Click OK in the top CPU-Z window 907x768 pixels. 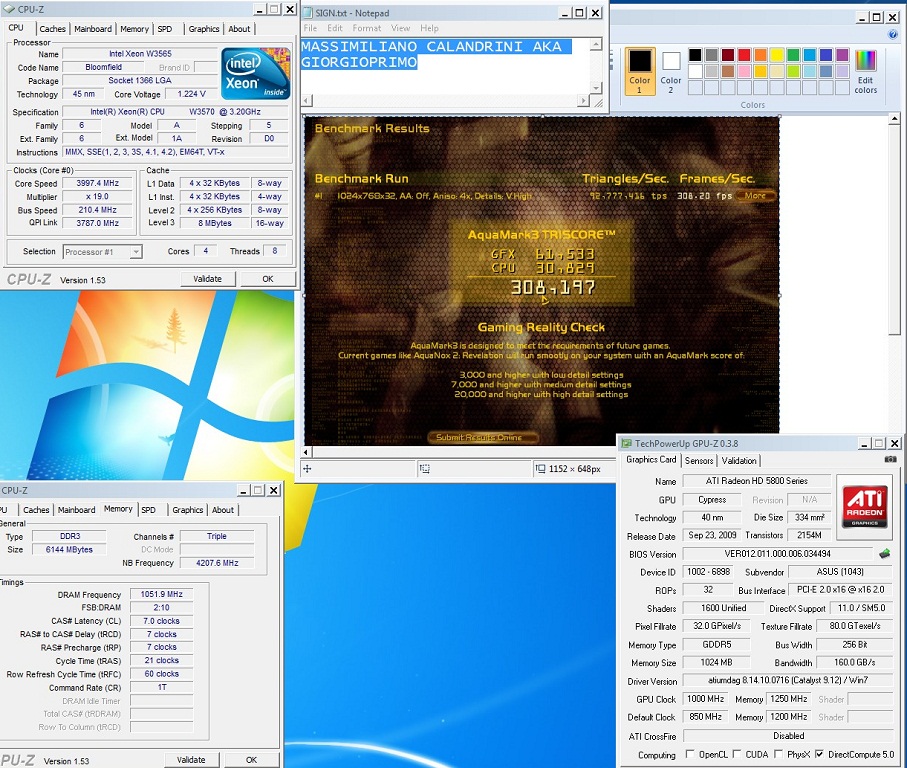pyautogui.click(x=268, y=279)
